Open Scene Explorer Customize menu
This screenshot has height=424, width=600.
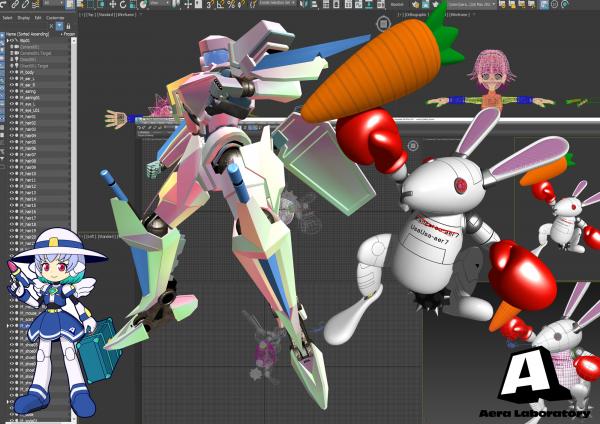point(55,18)
